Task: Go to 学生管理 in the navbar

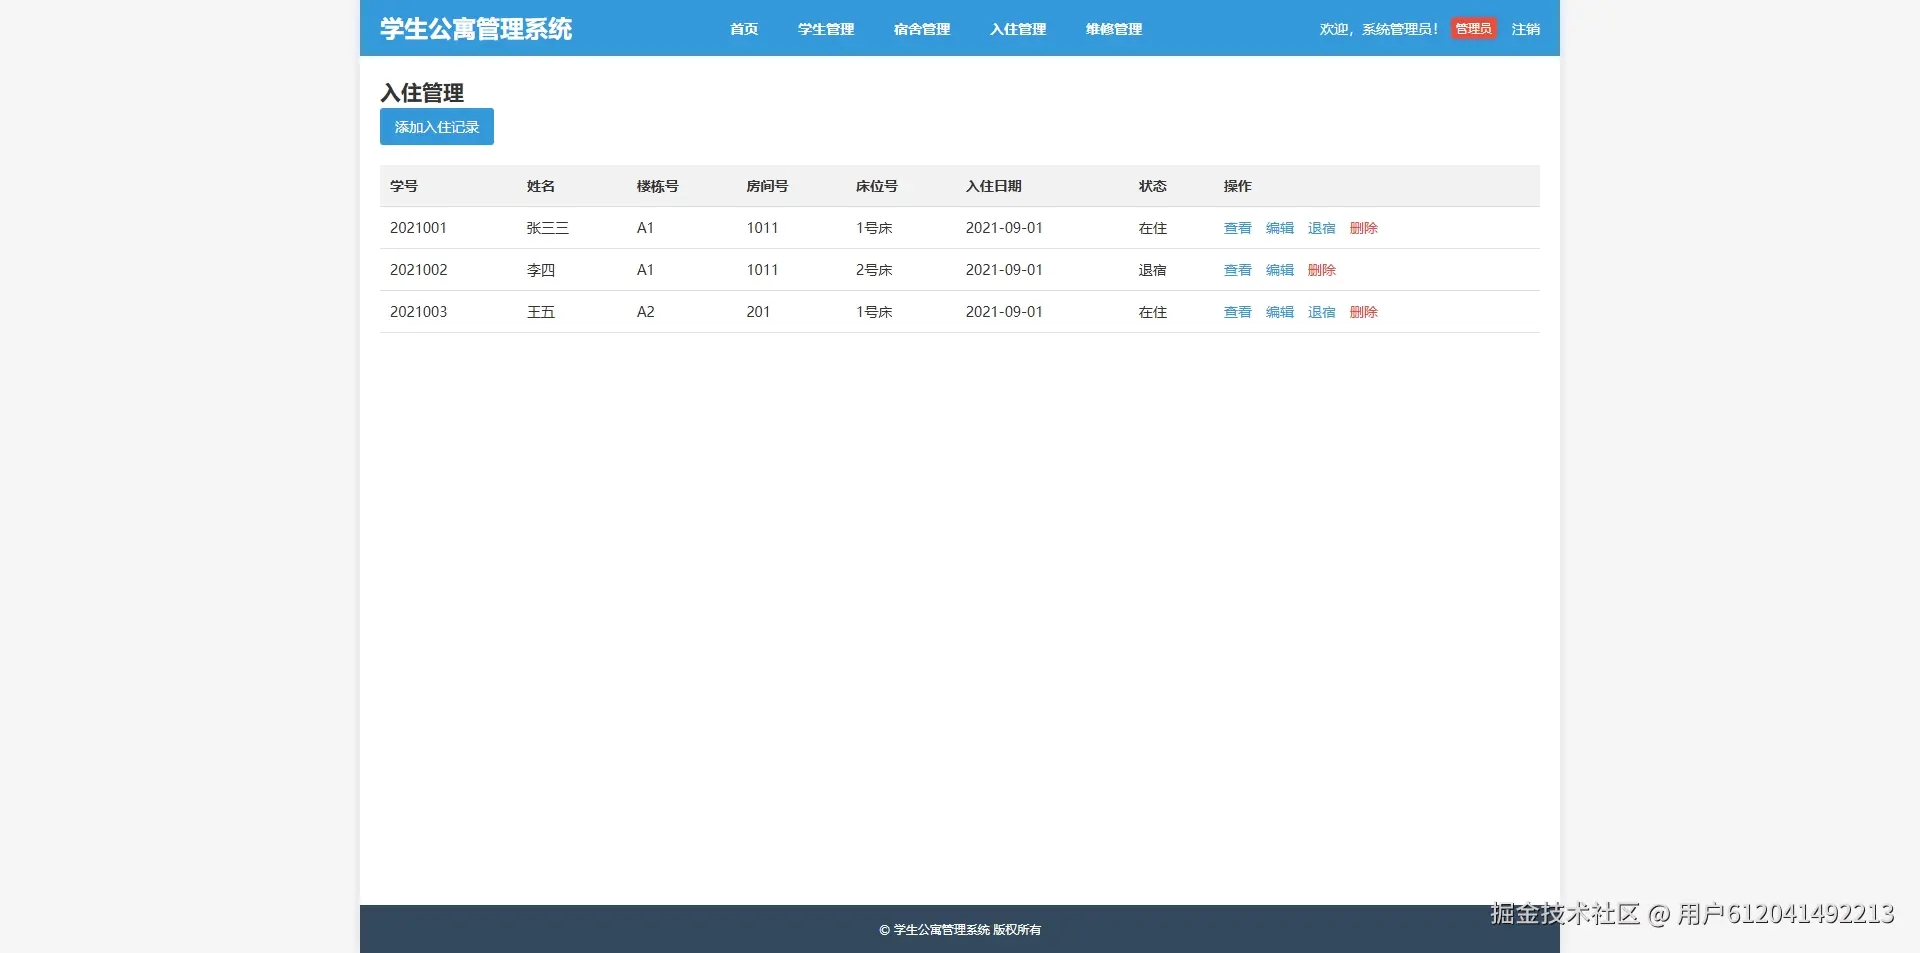Action: coord(826,29)
